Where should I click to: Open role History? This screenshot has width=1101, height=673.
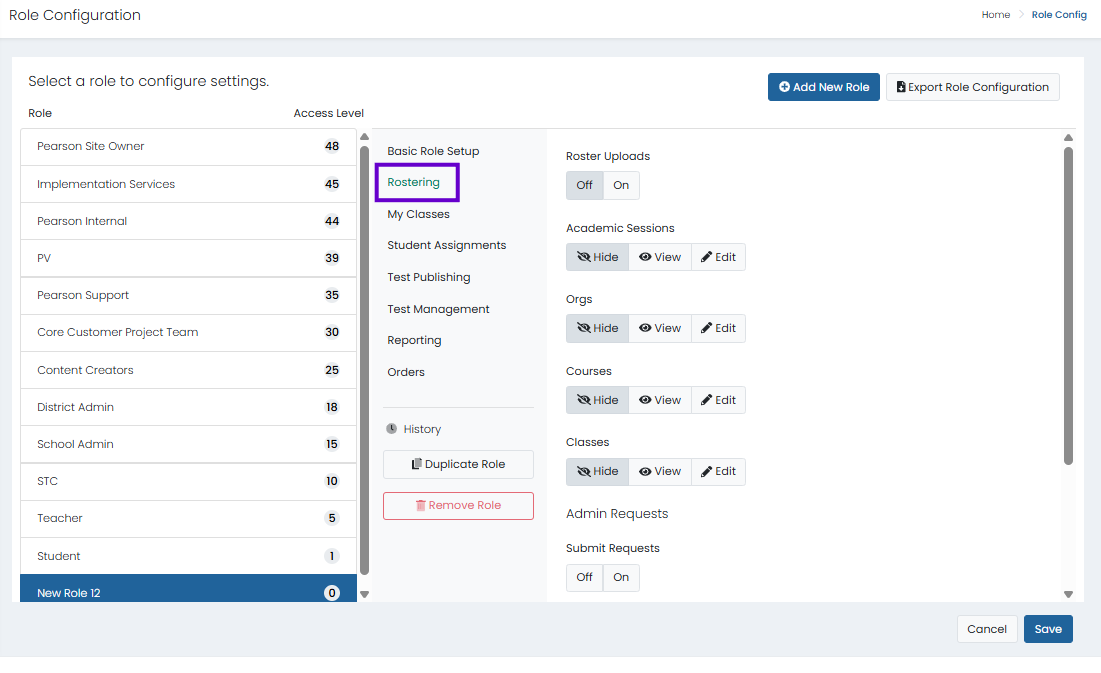414,429
